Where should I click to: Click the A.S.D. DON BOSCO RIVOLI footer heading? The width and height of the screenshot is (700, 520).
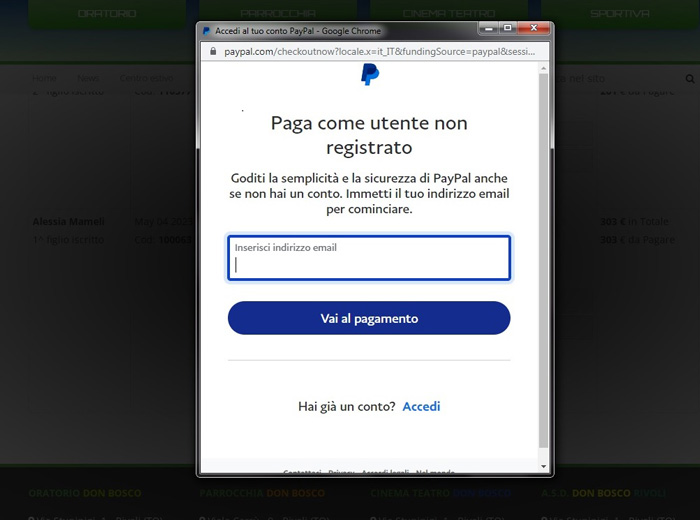coord(603,493)
